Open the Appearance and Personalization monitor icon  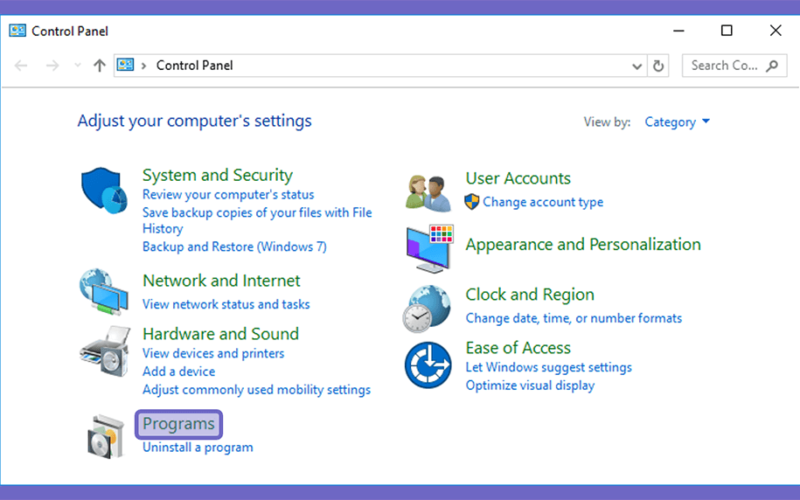(x=430, y=248)
